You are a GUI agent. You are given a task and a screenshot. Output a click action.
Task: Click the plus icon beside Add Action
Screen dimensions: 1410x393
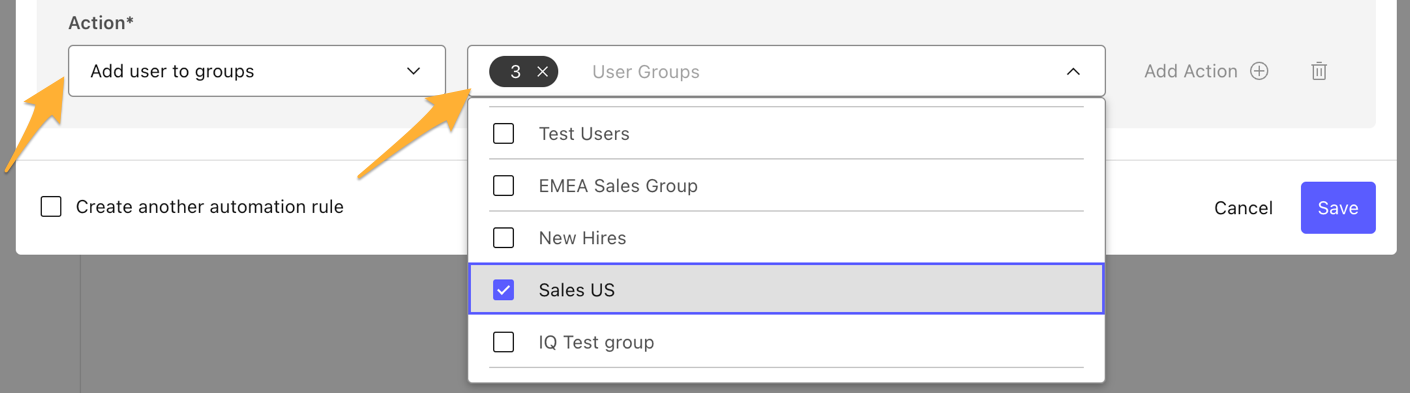(x=1259, y=71)
